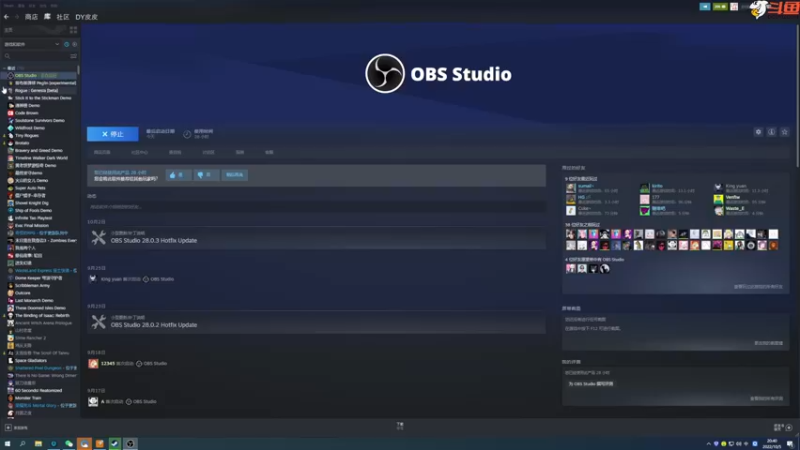Open friend Verifiw's avatar

point(718,199)
